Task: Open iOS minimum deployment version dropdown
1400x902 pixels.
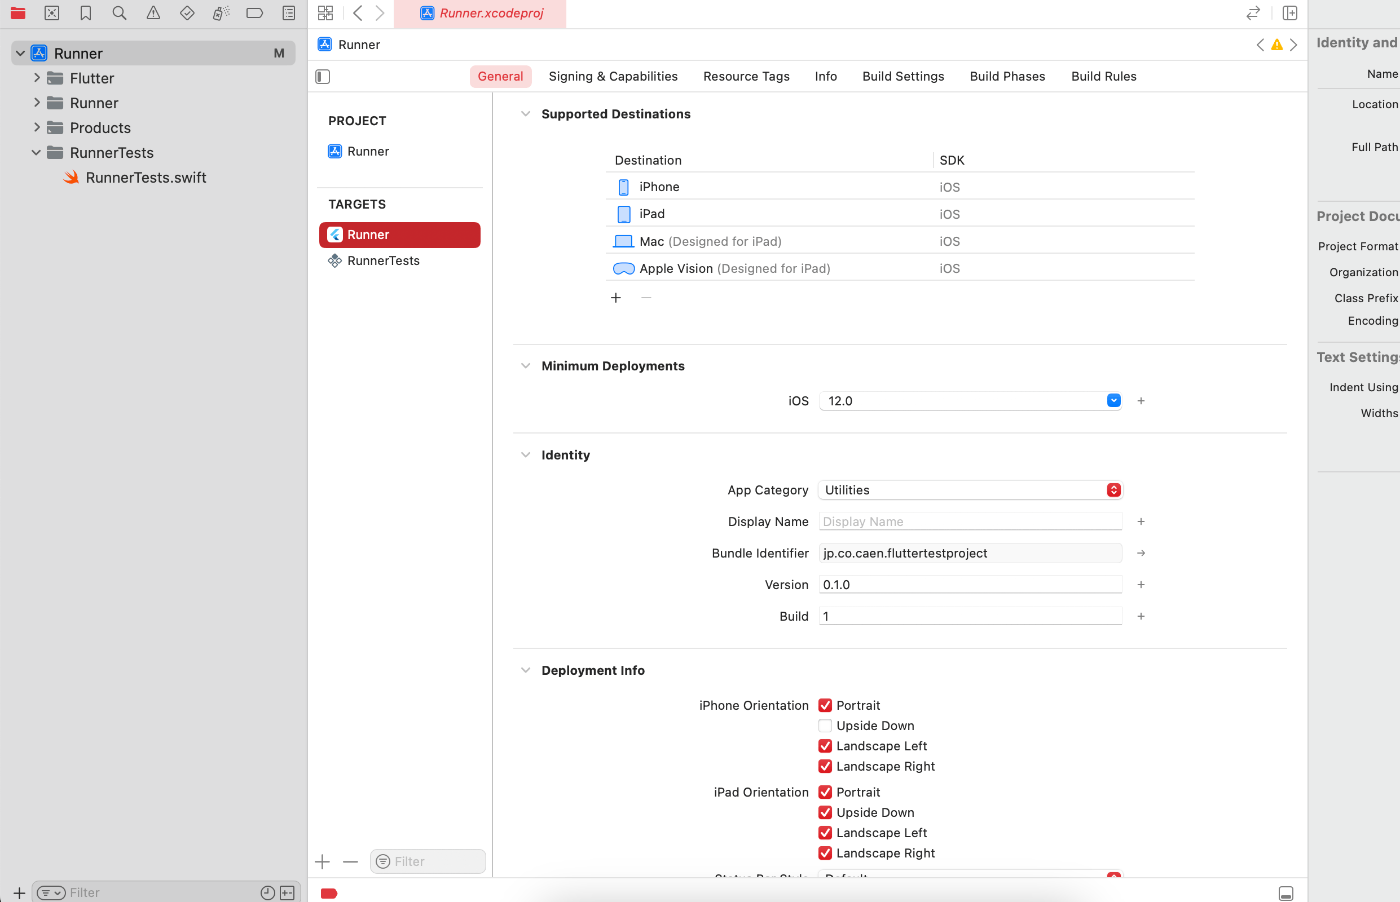Action: point(1114,401)
